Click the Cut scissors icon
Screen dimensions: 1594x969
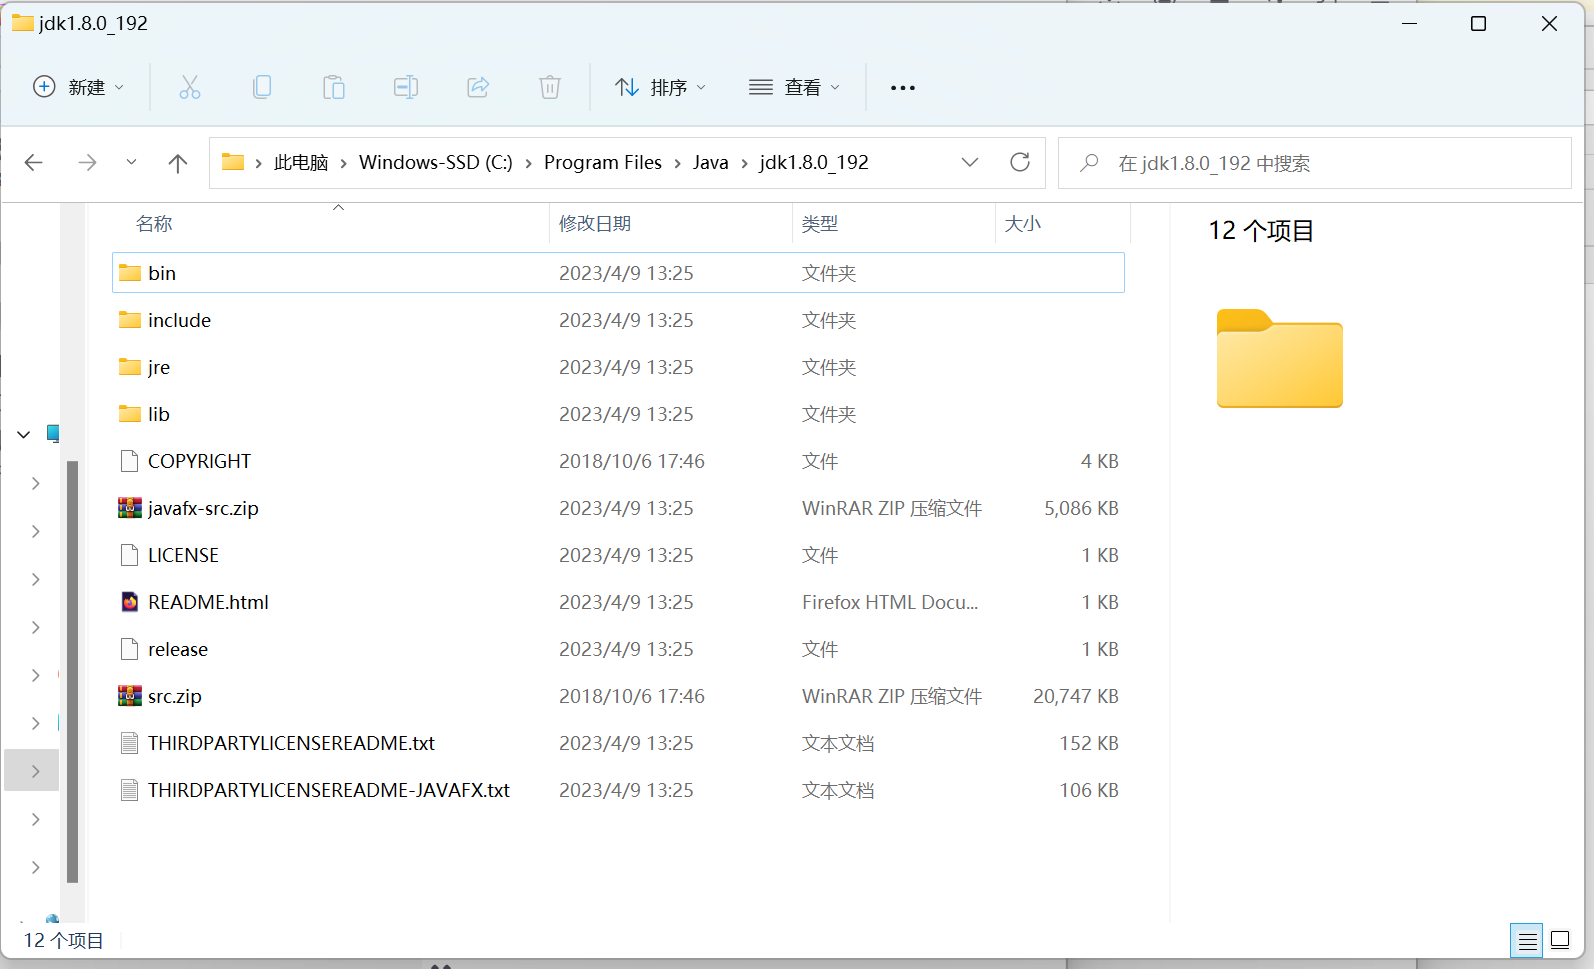tap(190, 88)
